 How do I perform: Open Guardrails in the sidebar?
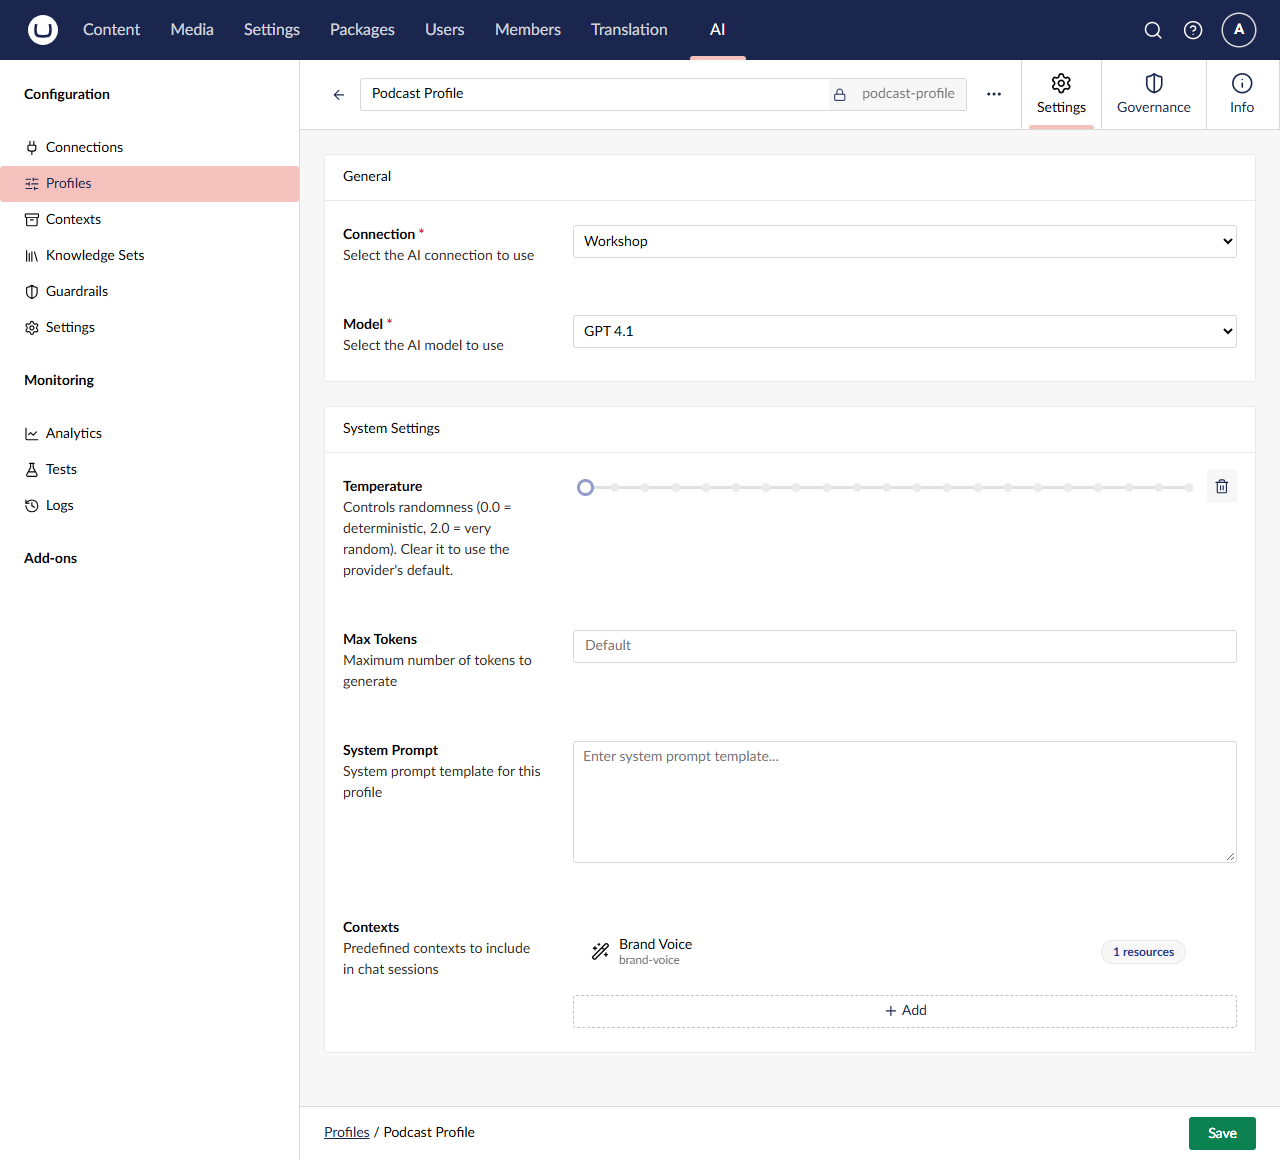pyautogui.click(x=150, y=292)
